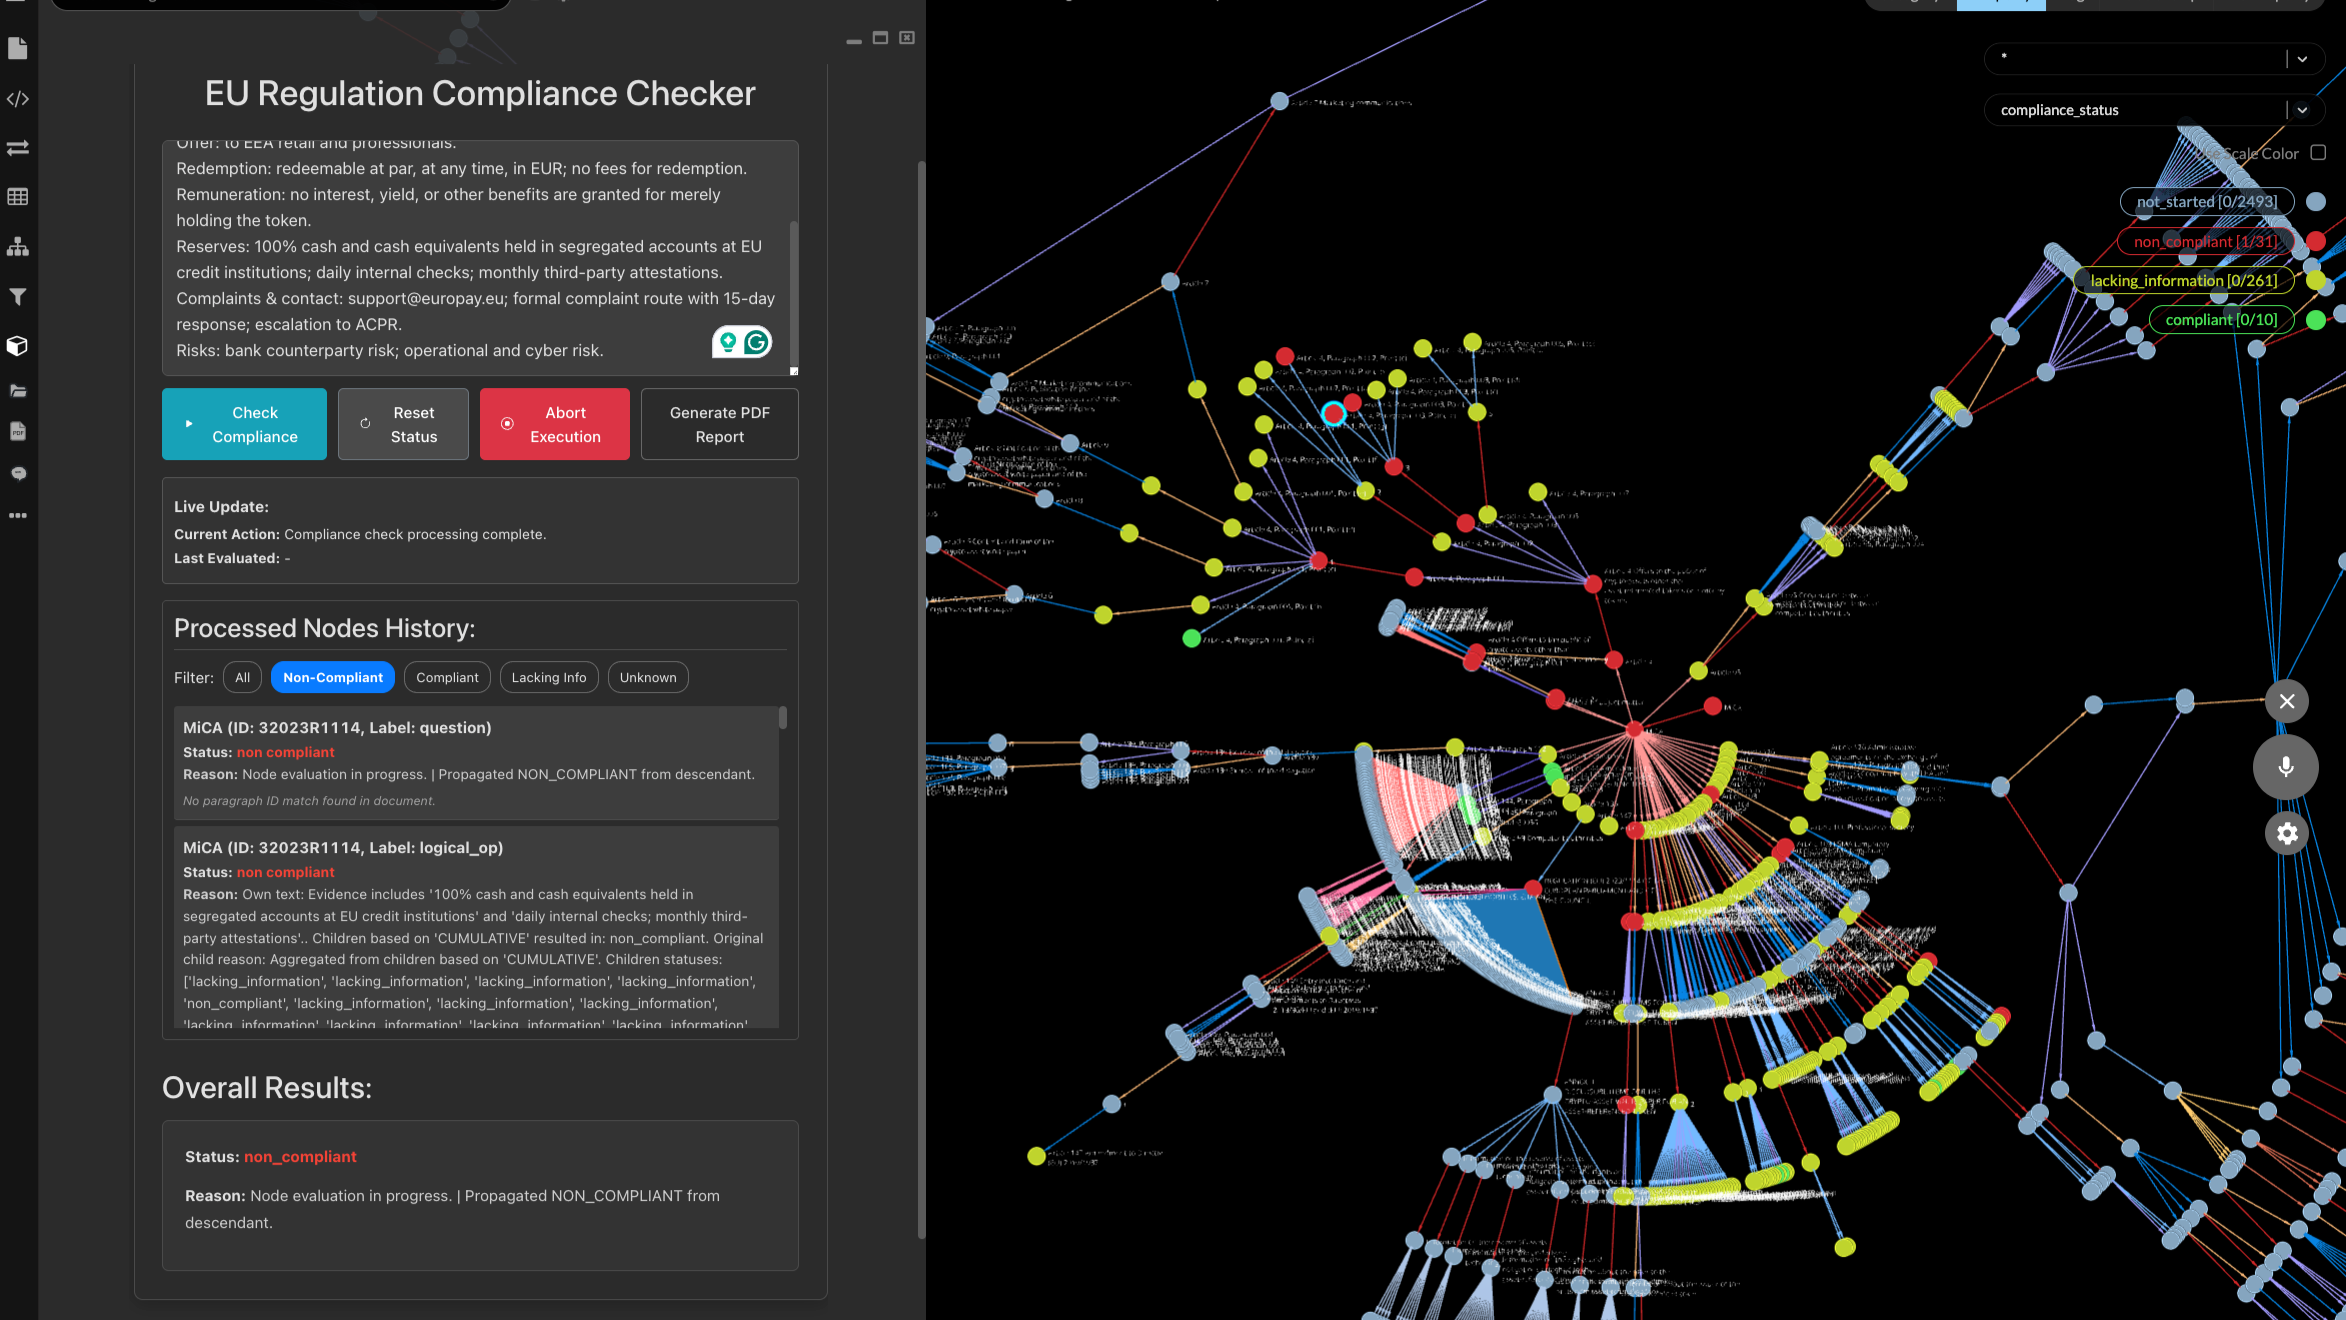Viewport: 2346px width, 1320px height.
Task: Click the table grid sidebar icon
Action: pos(18,197)
